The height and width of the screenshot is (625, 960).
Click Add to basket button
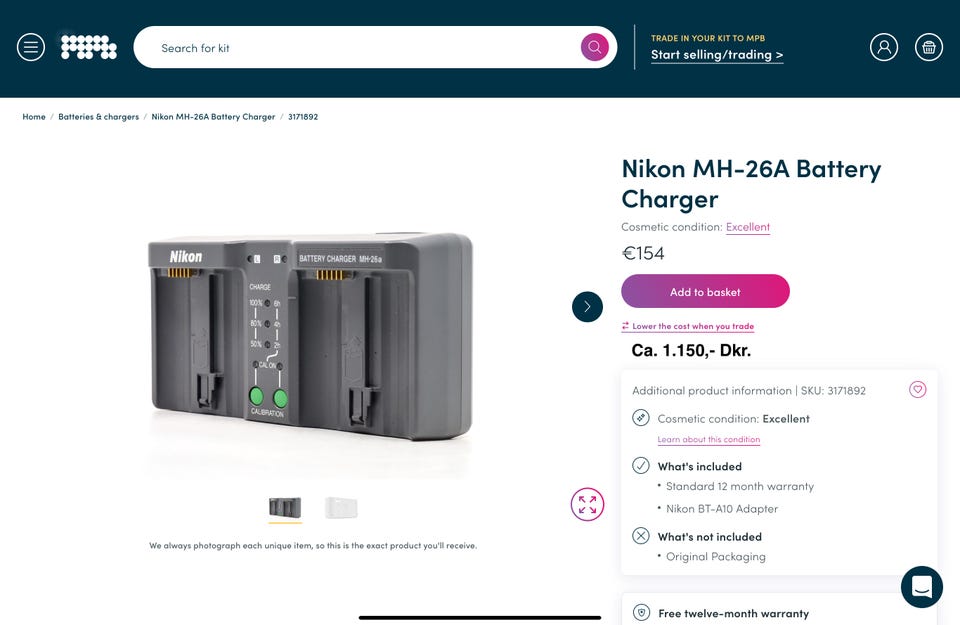coord(705,292)
